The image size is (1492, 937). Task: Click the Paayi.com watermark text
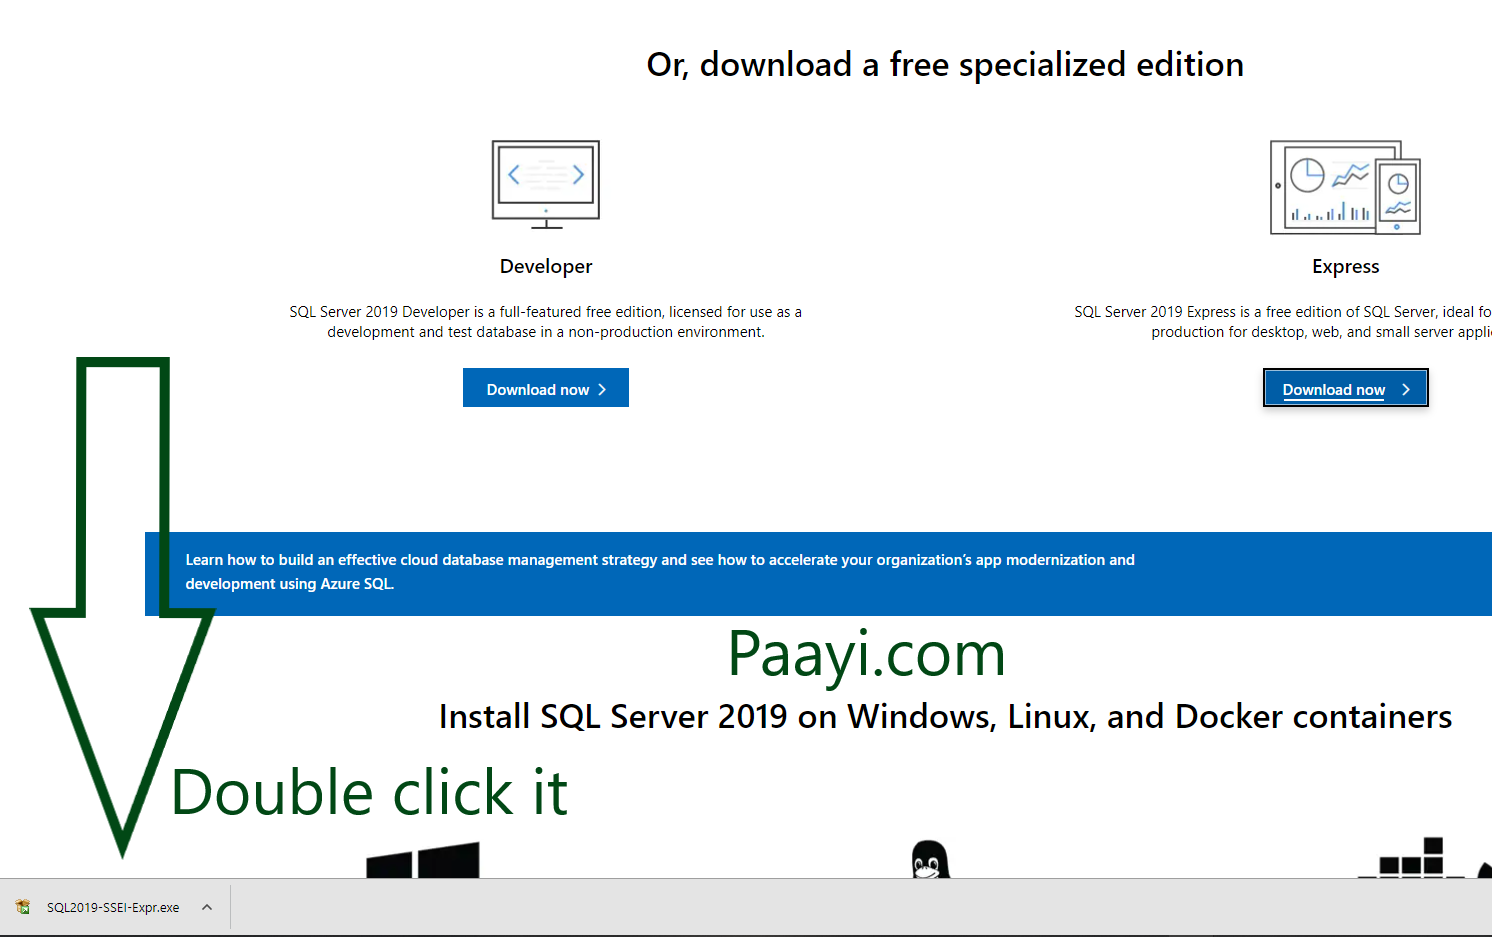tap(866, 654)
